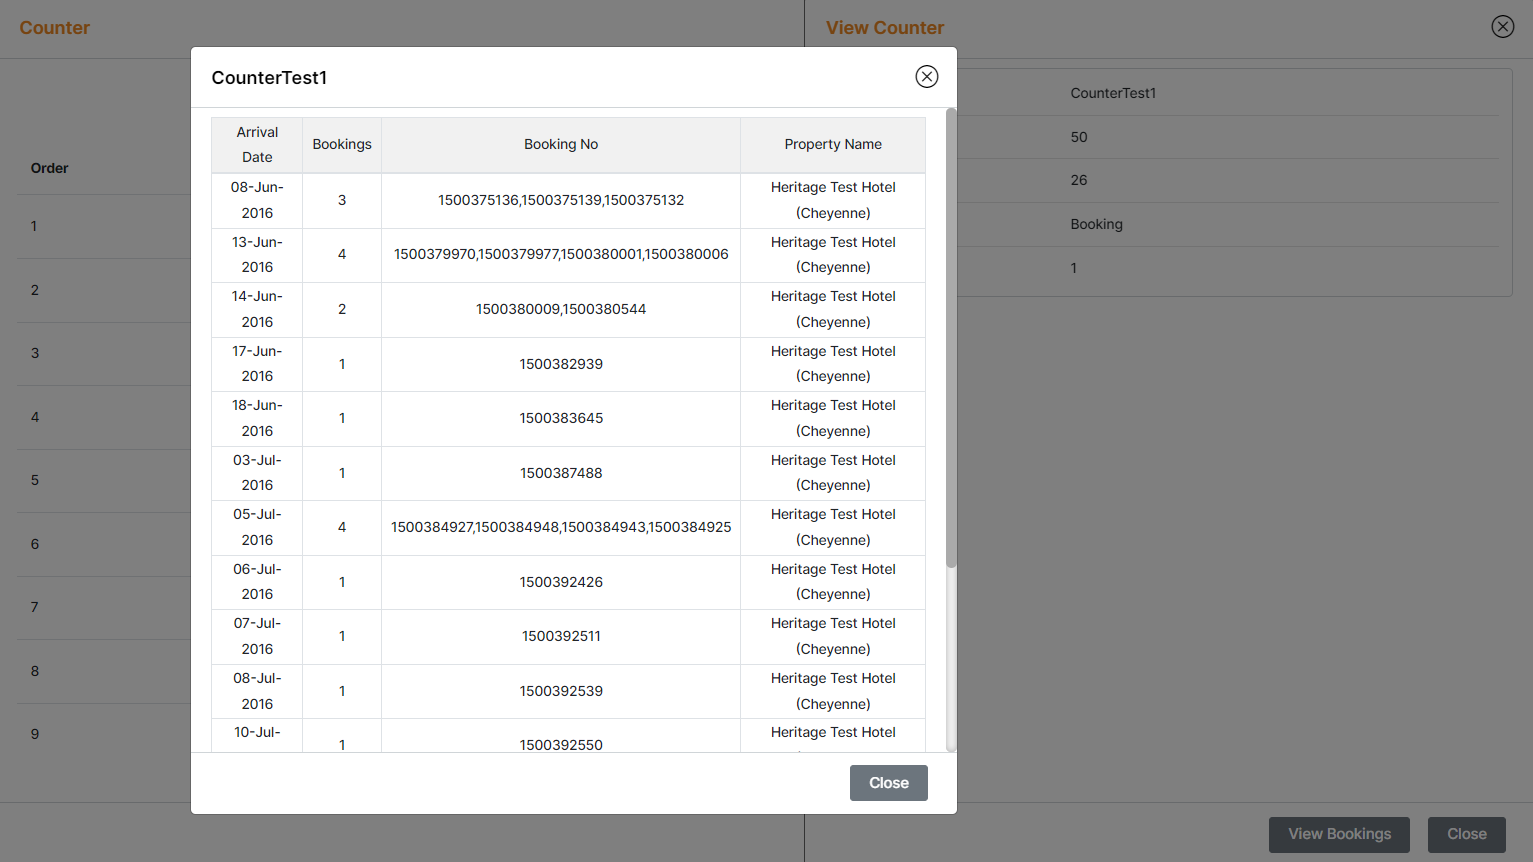This screenshot has width=1533, height=862.
Task: Click bookings count 4 for 13-Jun-2016
Action: pos(342,255)
